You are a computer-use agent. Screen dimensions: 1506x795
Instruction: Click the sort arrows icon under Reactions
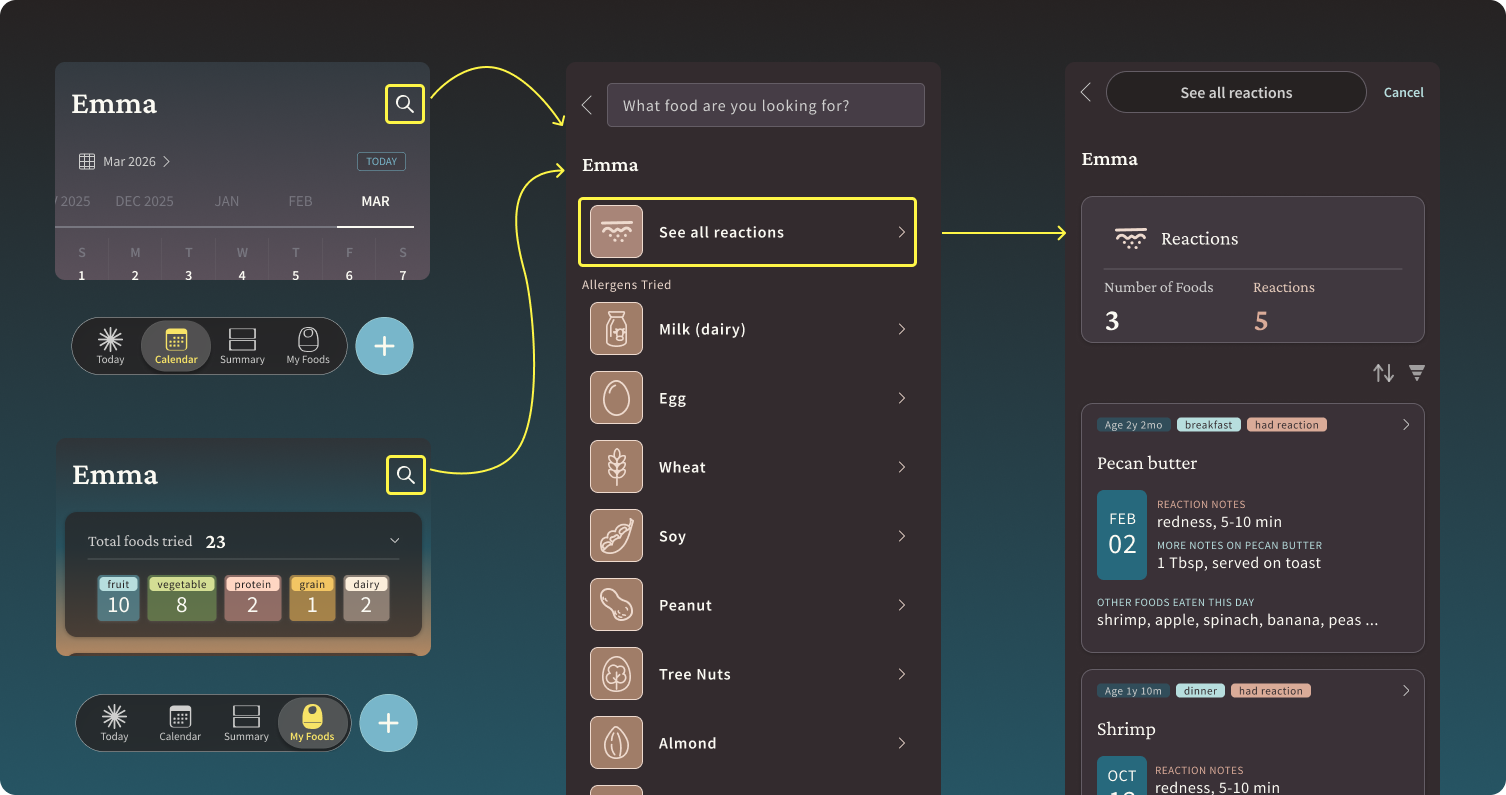[1383, 373]
